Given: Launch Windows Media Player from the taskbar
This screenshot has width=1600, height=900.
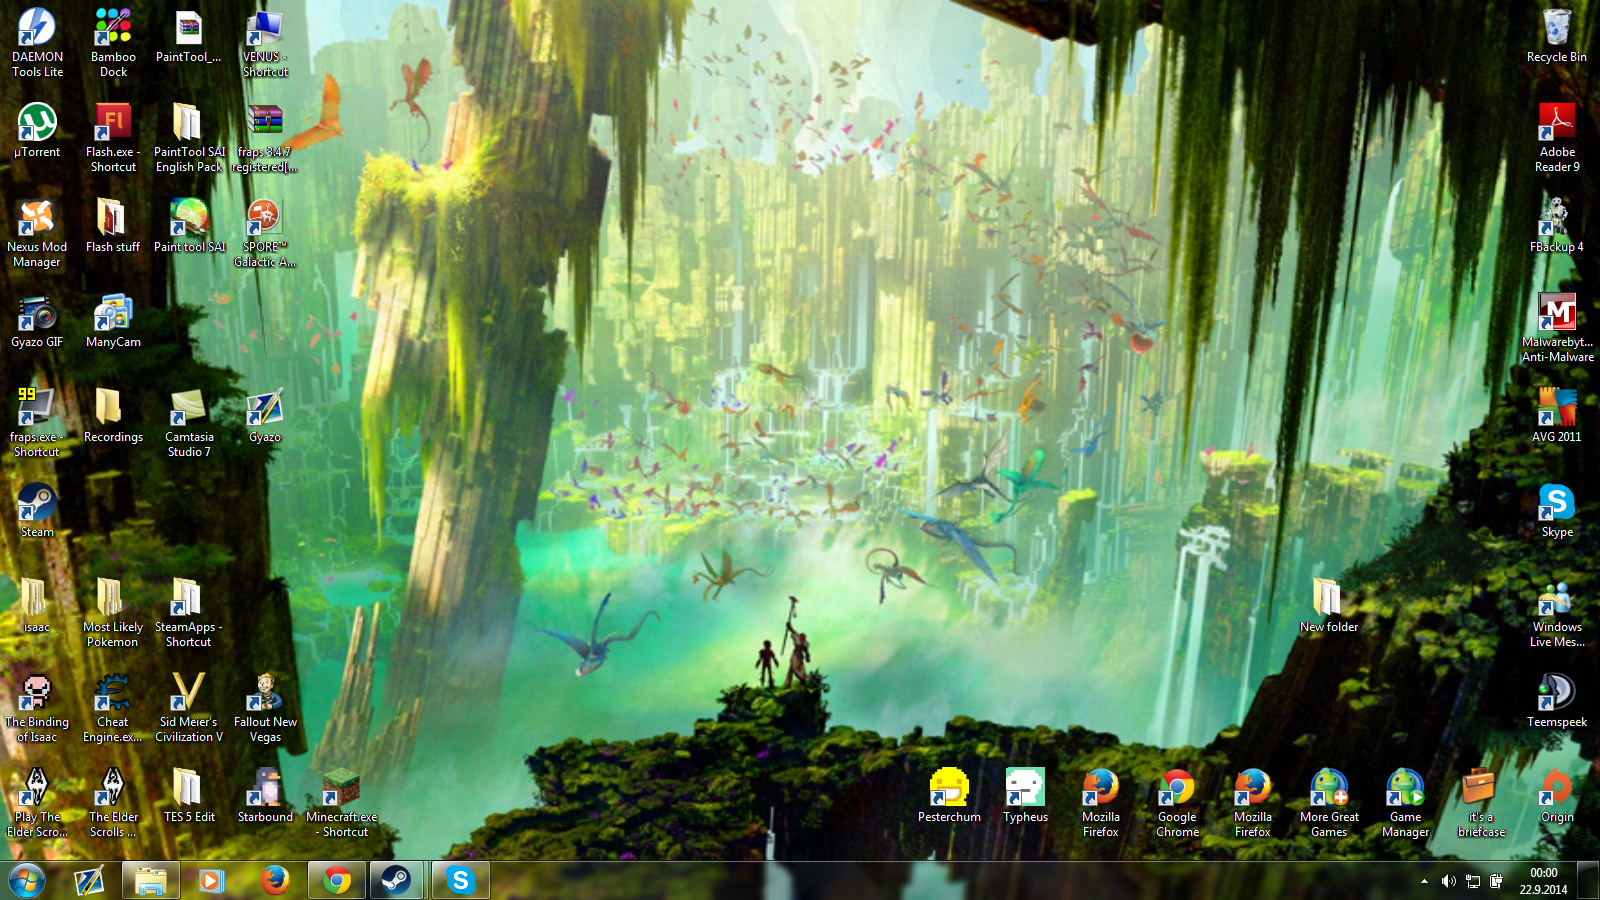Looking at the screenshot, I should 211,881.
